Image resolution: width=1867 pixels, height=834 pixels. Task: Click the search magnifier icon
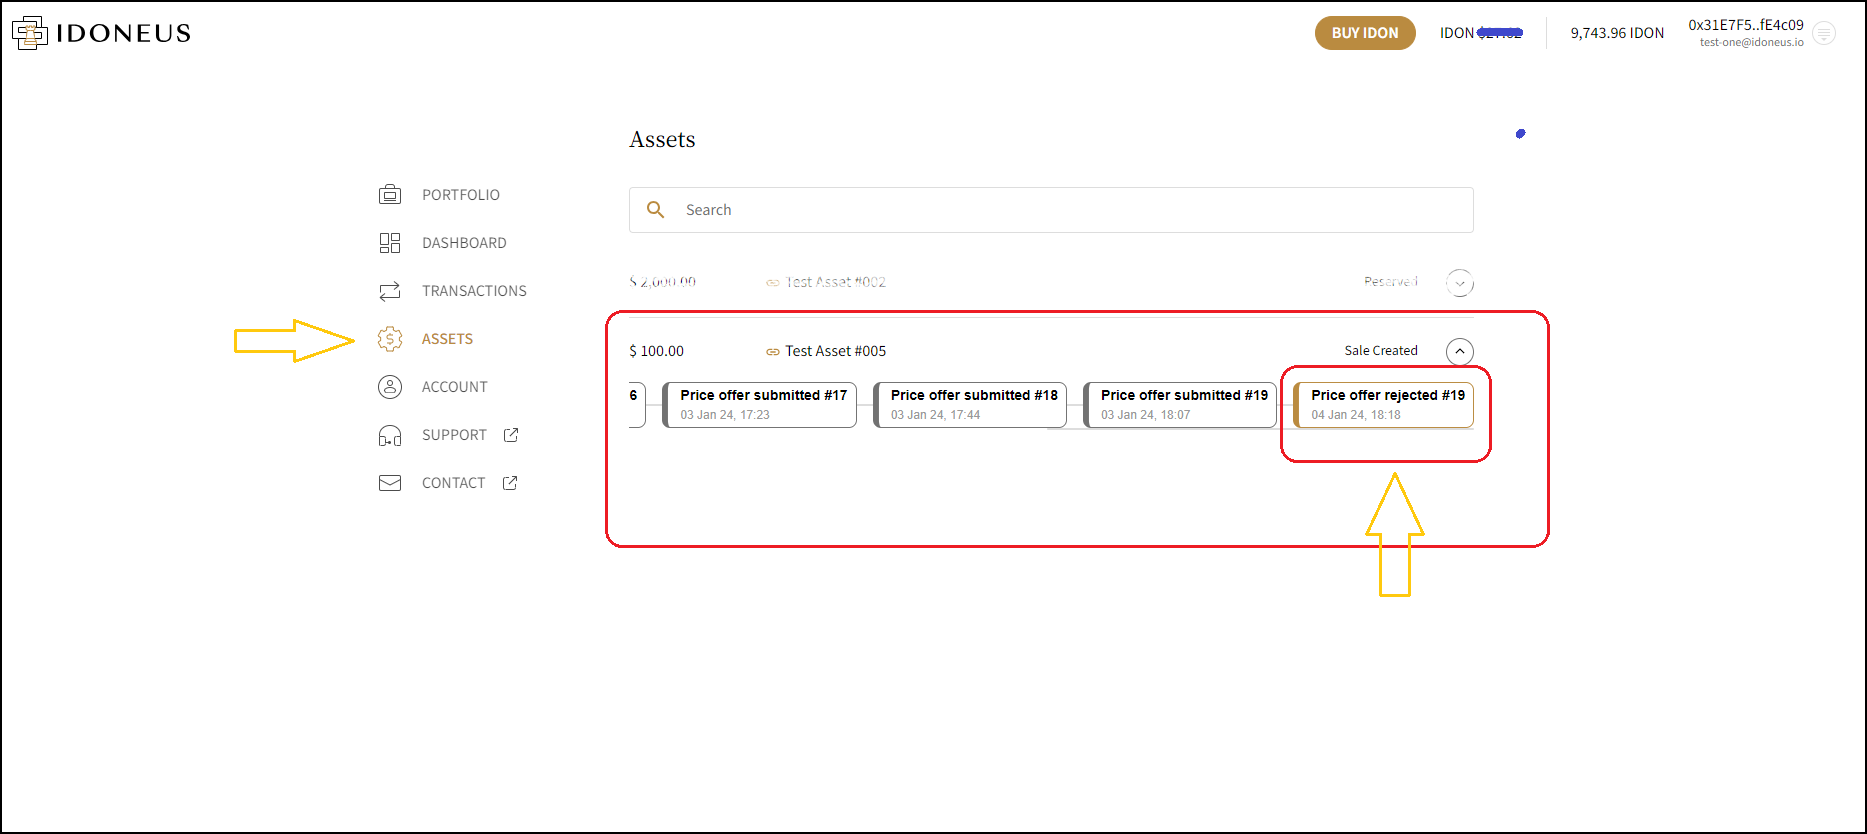(656, 210)
